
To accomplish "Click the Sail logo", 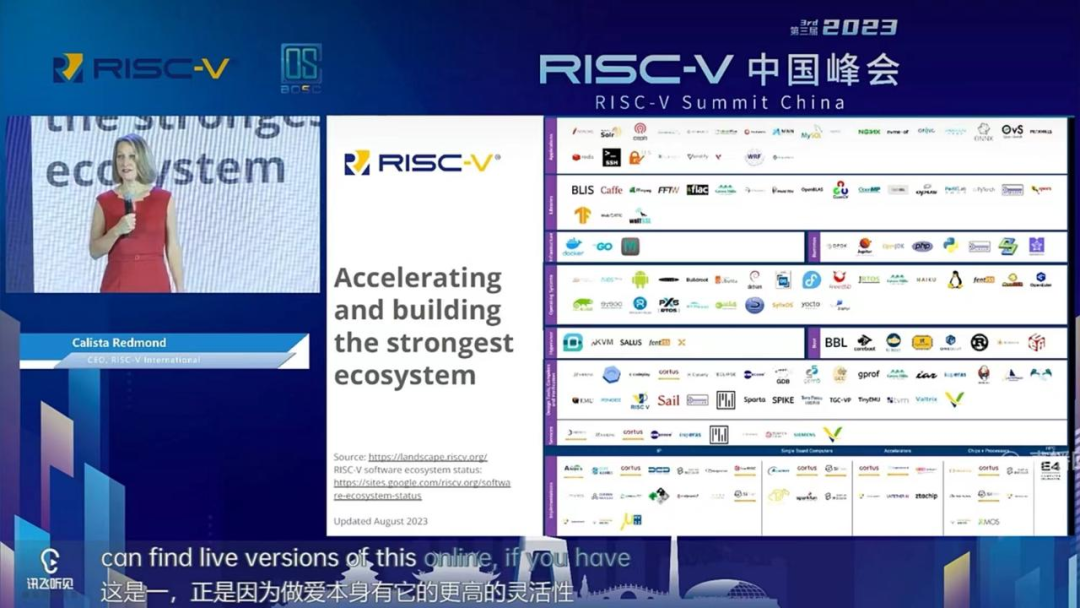I will tap(668, 400).
